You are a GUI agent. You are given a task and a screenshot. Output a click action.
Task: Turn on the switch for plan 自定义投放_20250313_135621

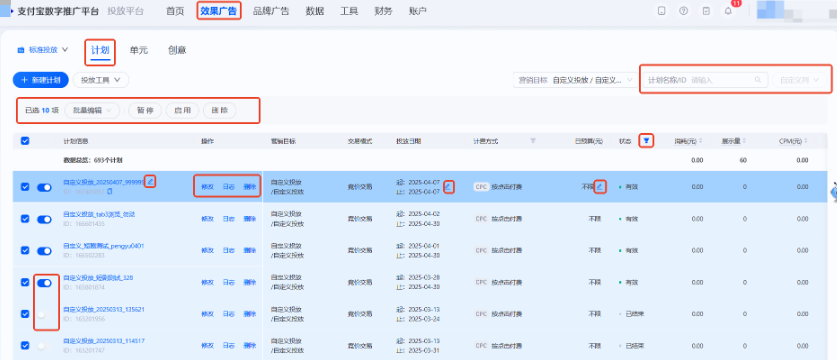[x=44, y=314]
